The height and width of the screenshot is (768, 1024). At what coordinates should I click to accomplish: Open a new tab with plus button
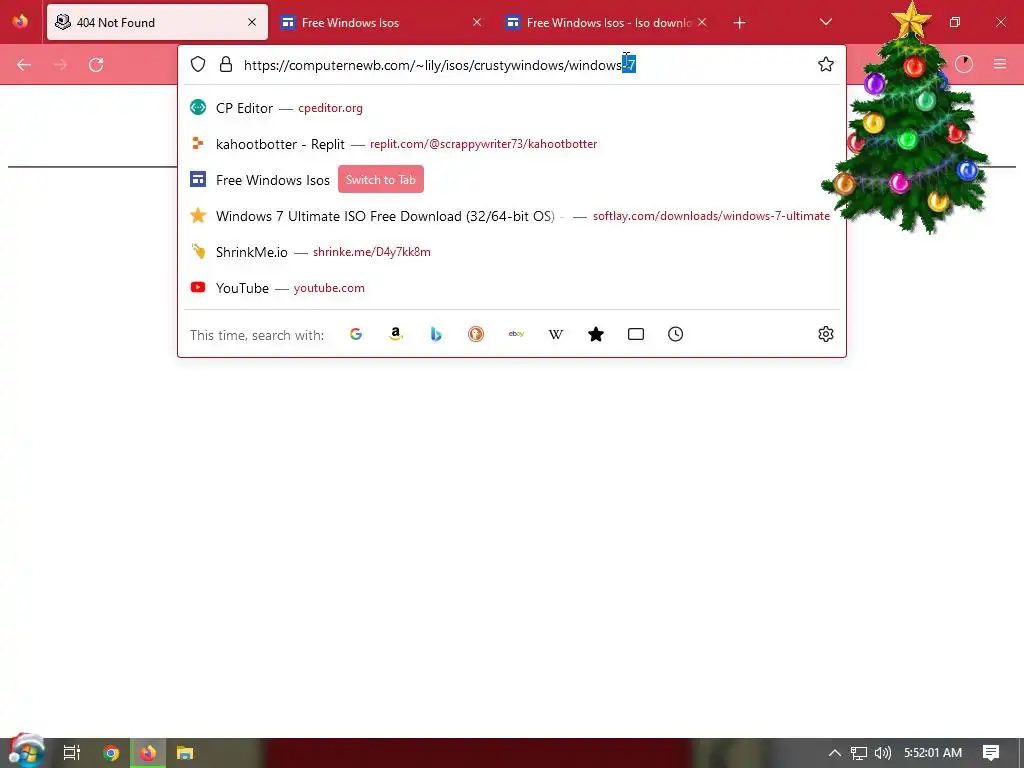739,23
